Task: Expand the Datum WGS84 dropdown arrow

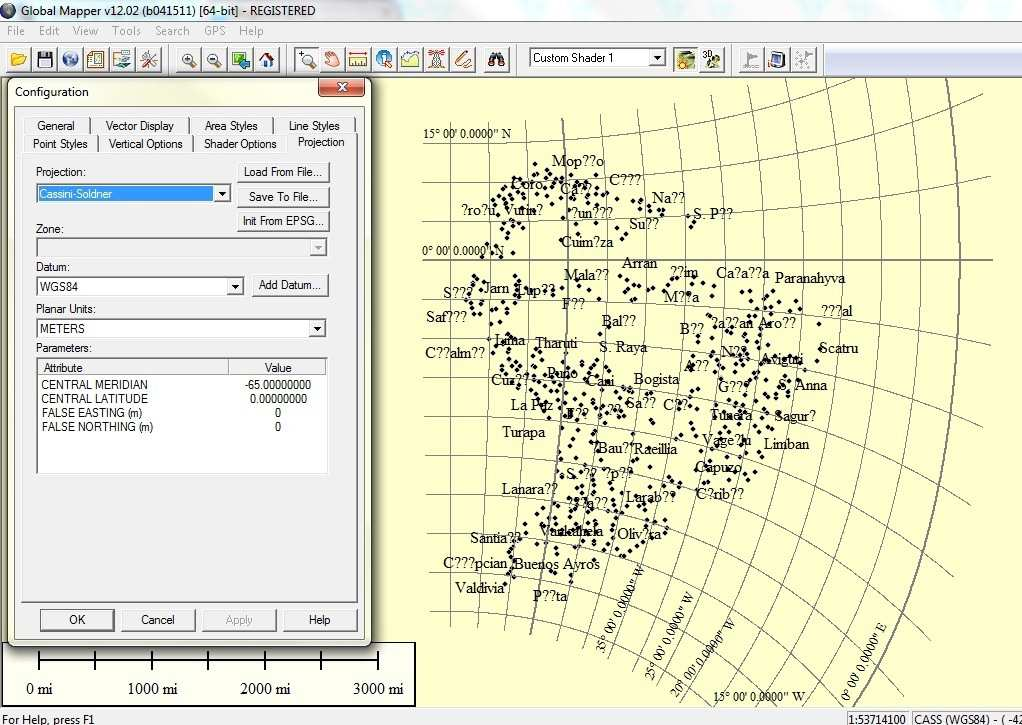Action: click(235, 286)
